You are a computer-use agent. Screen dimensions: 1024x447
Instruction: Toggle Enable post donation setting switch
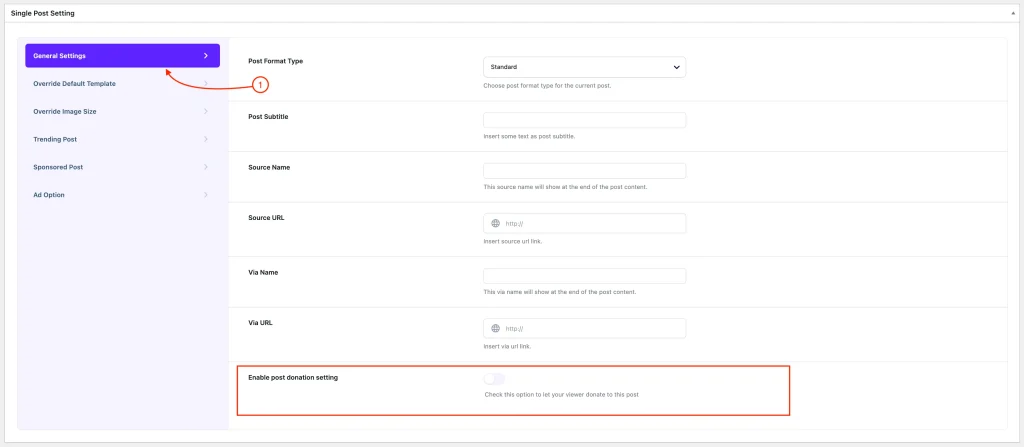[494, 379]
